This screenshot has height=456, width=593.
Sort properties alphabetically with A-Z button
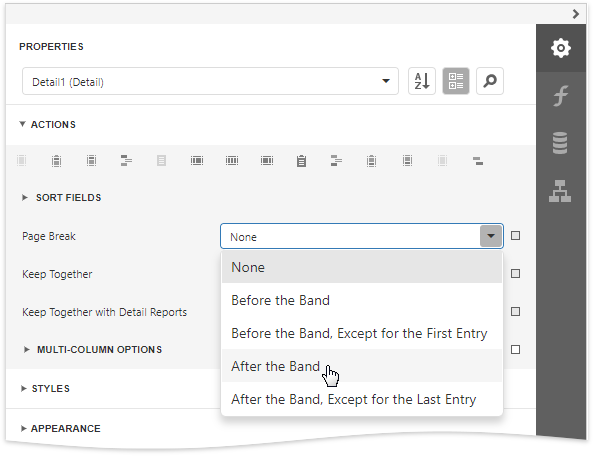pos(422,81)
